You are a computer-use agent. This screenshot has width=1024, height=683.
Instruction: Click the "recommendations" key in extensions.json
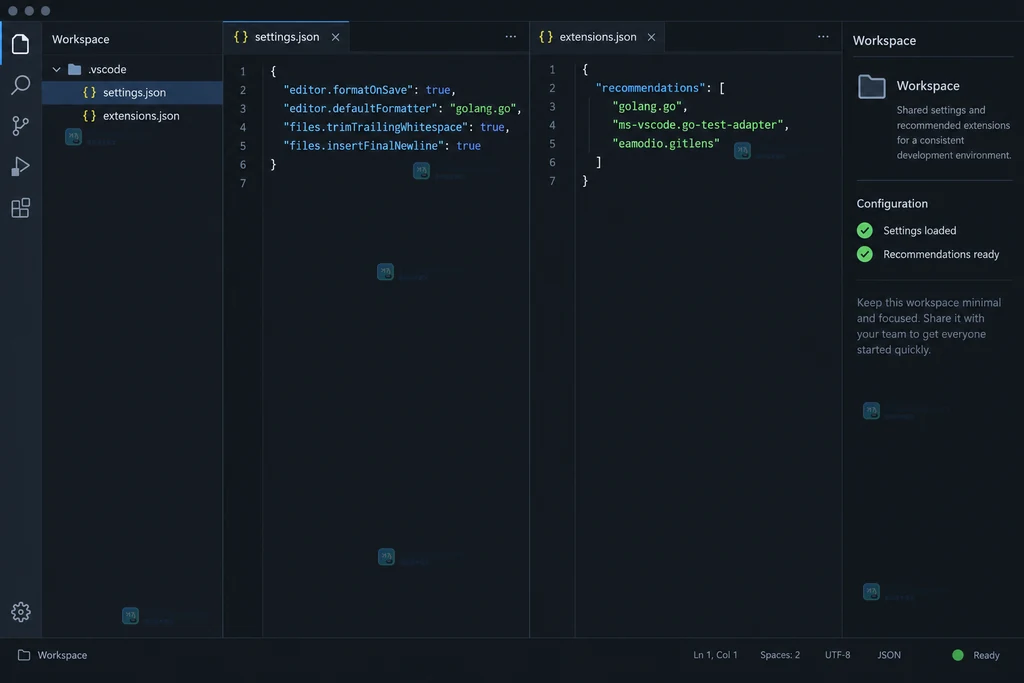650,88
